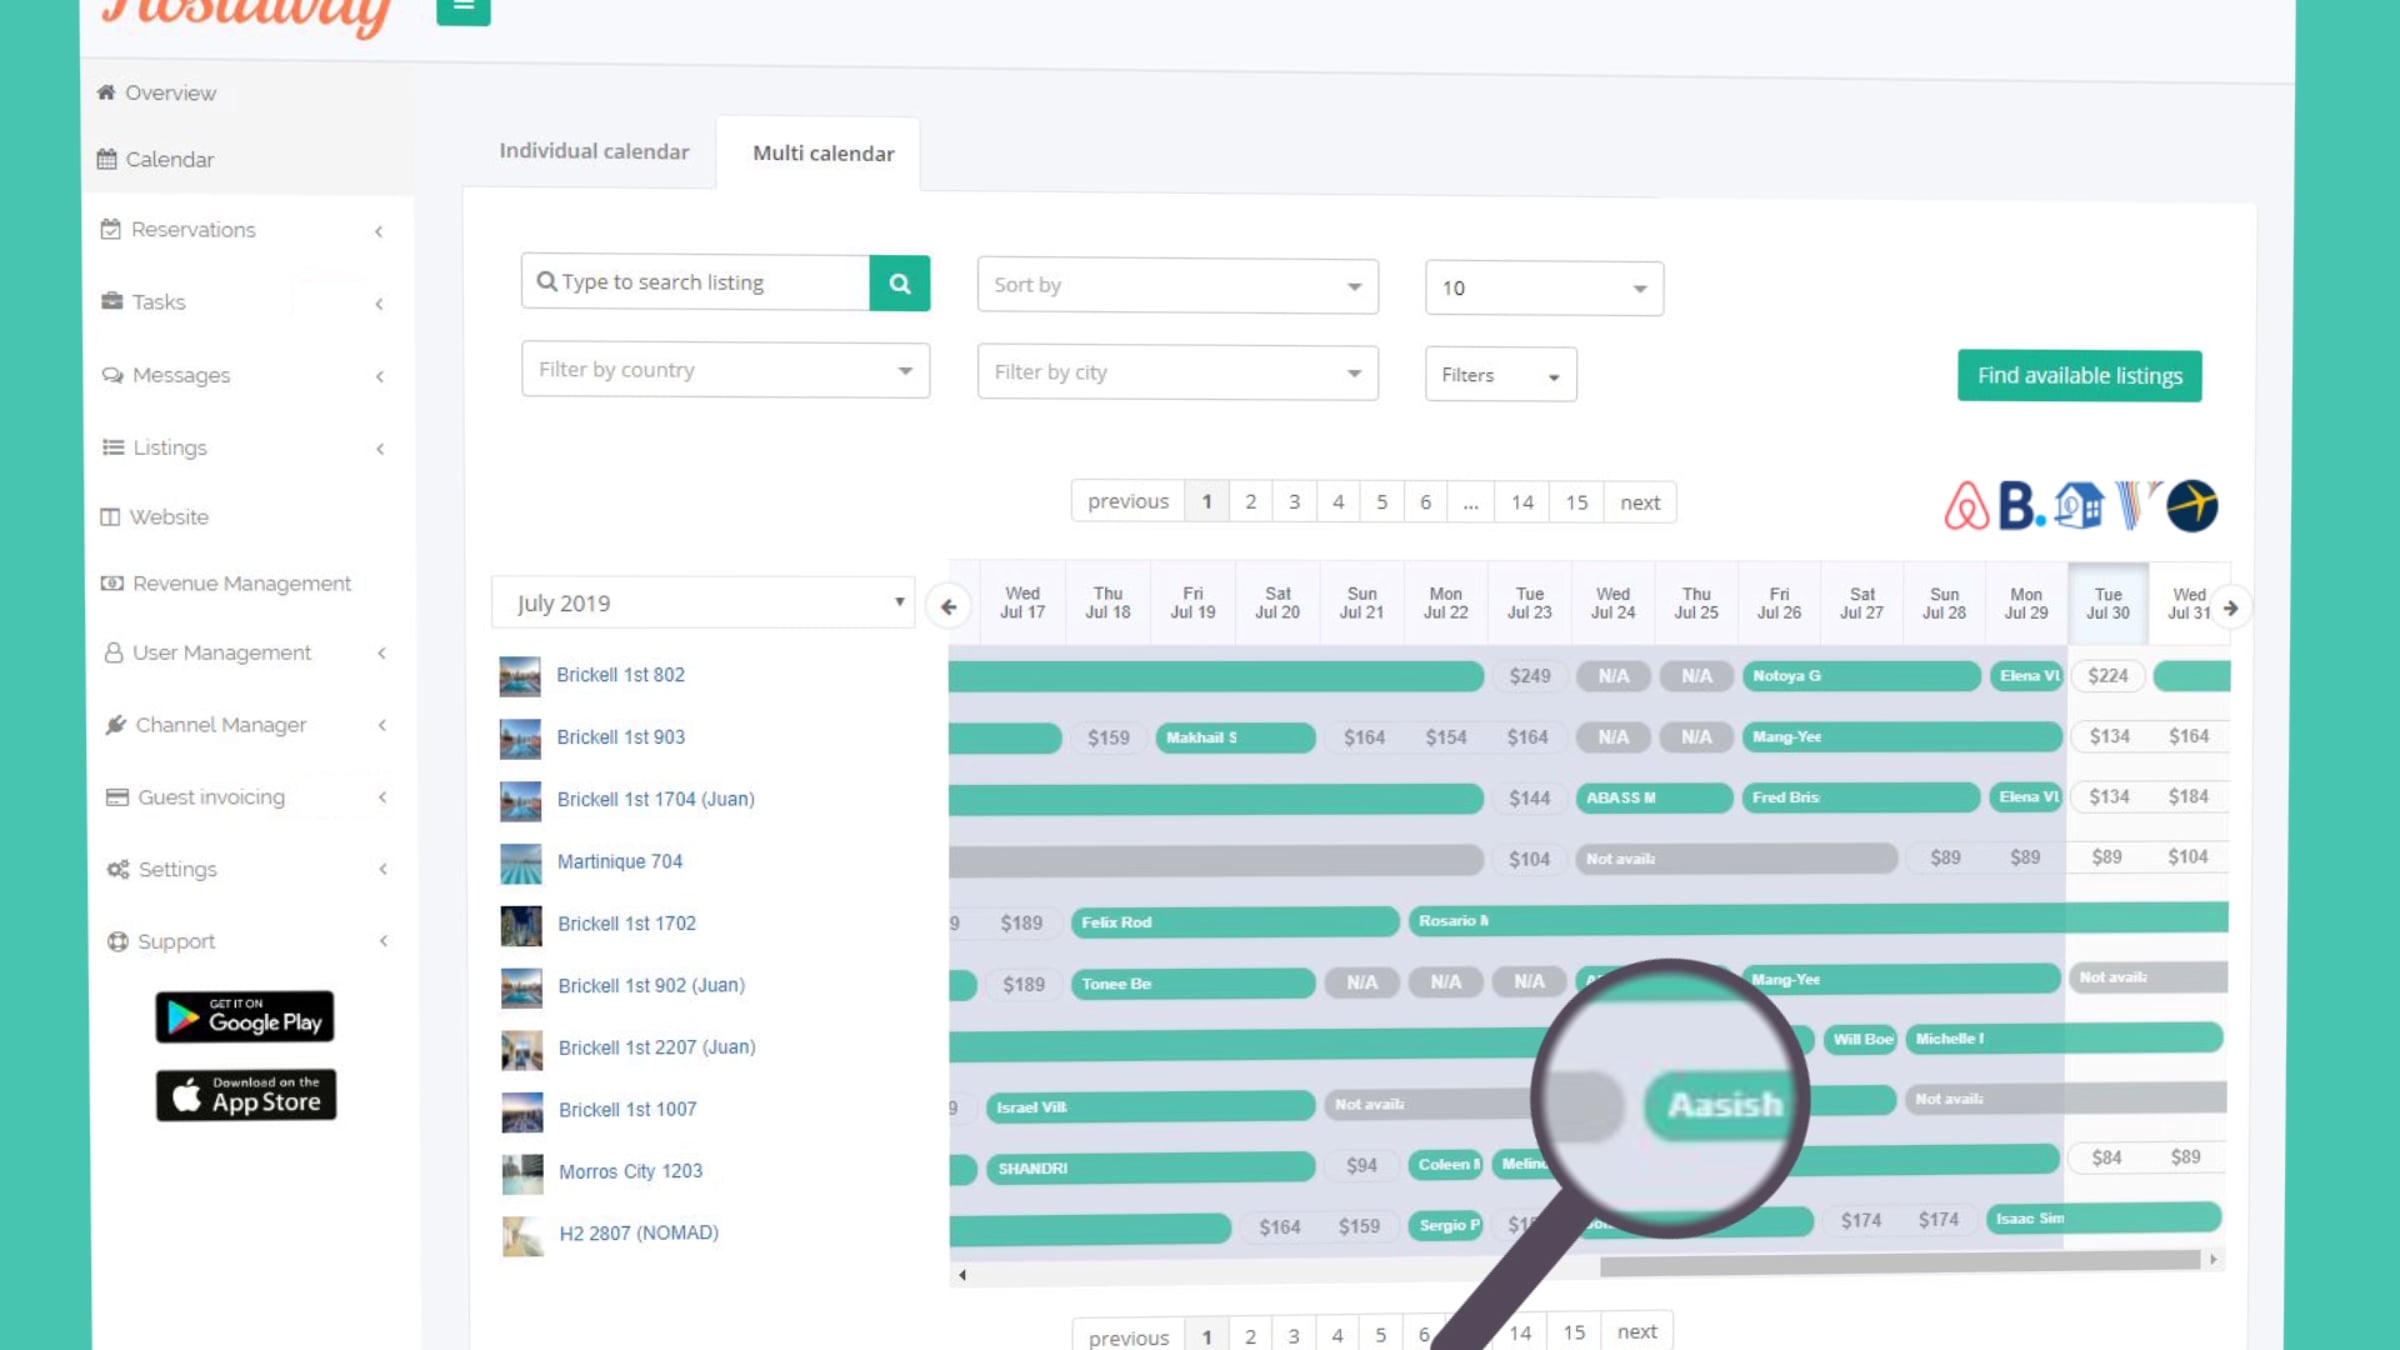Open the Brickell 1st 802 listing link
Screen dimensions: 2400x1350
620,675
